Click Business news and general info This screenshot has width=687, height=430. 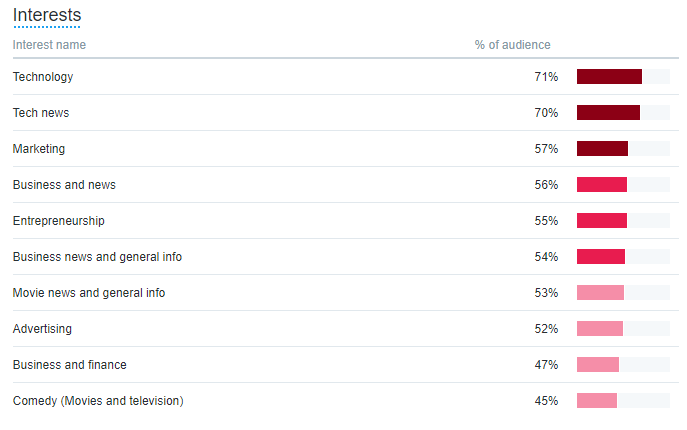click(97, 257)
